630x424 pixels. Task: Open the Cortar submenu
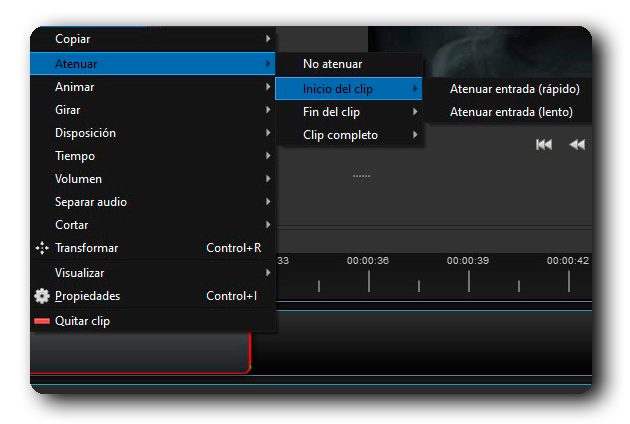click(153, 224)
